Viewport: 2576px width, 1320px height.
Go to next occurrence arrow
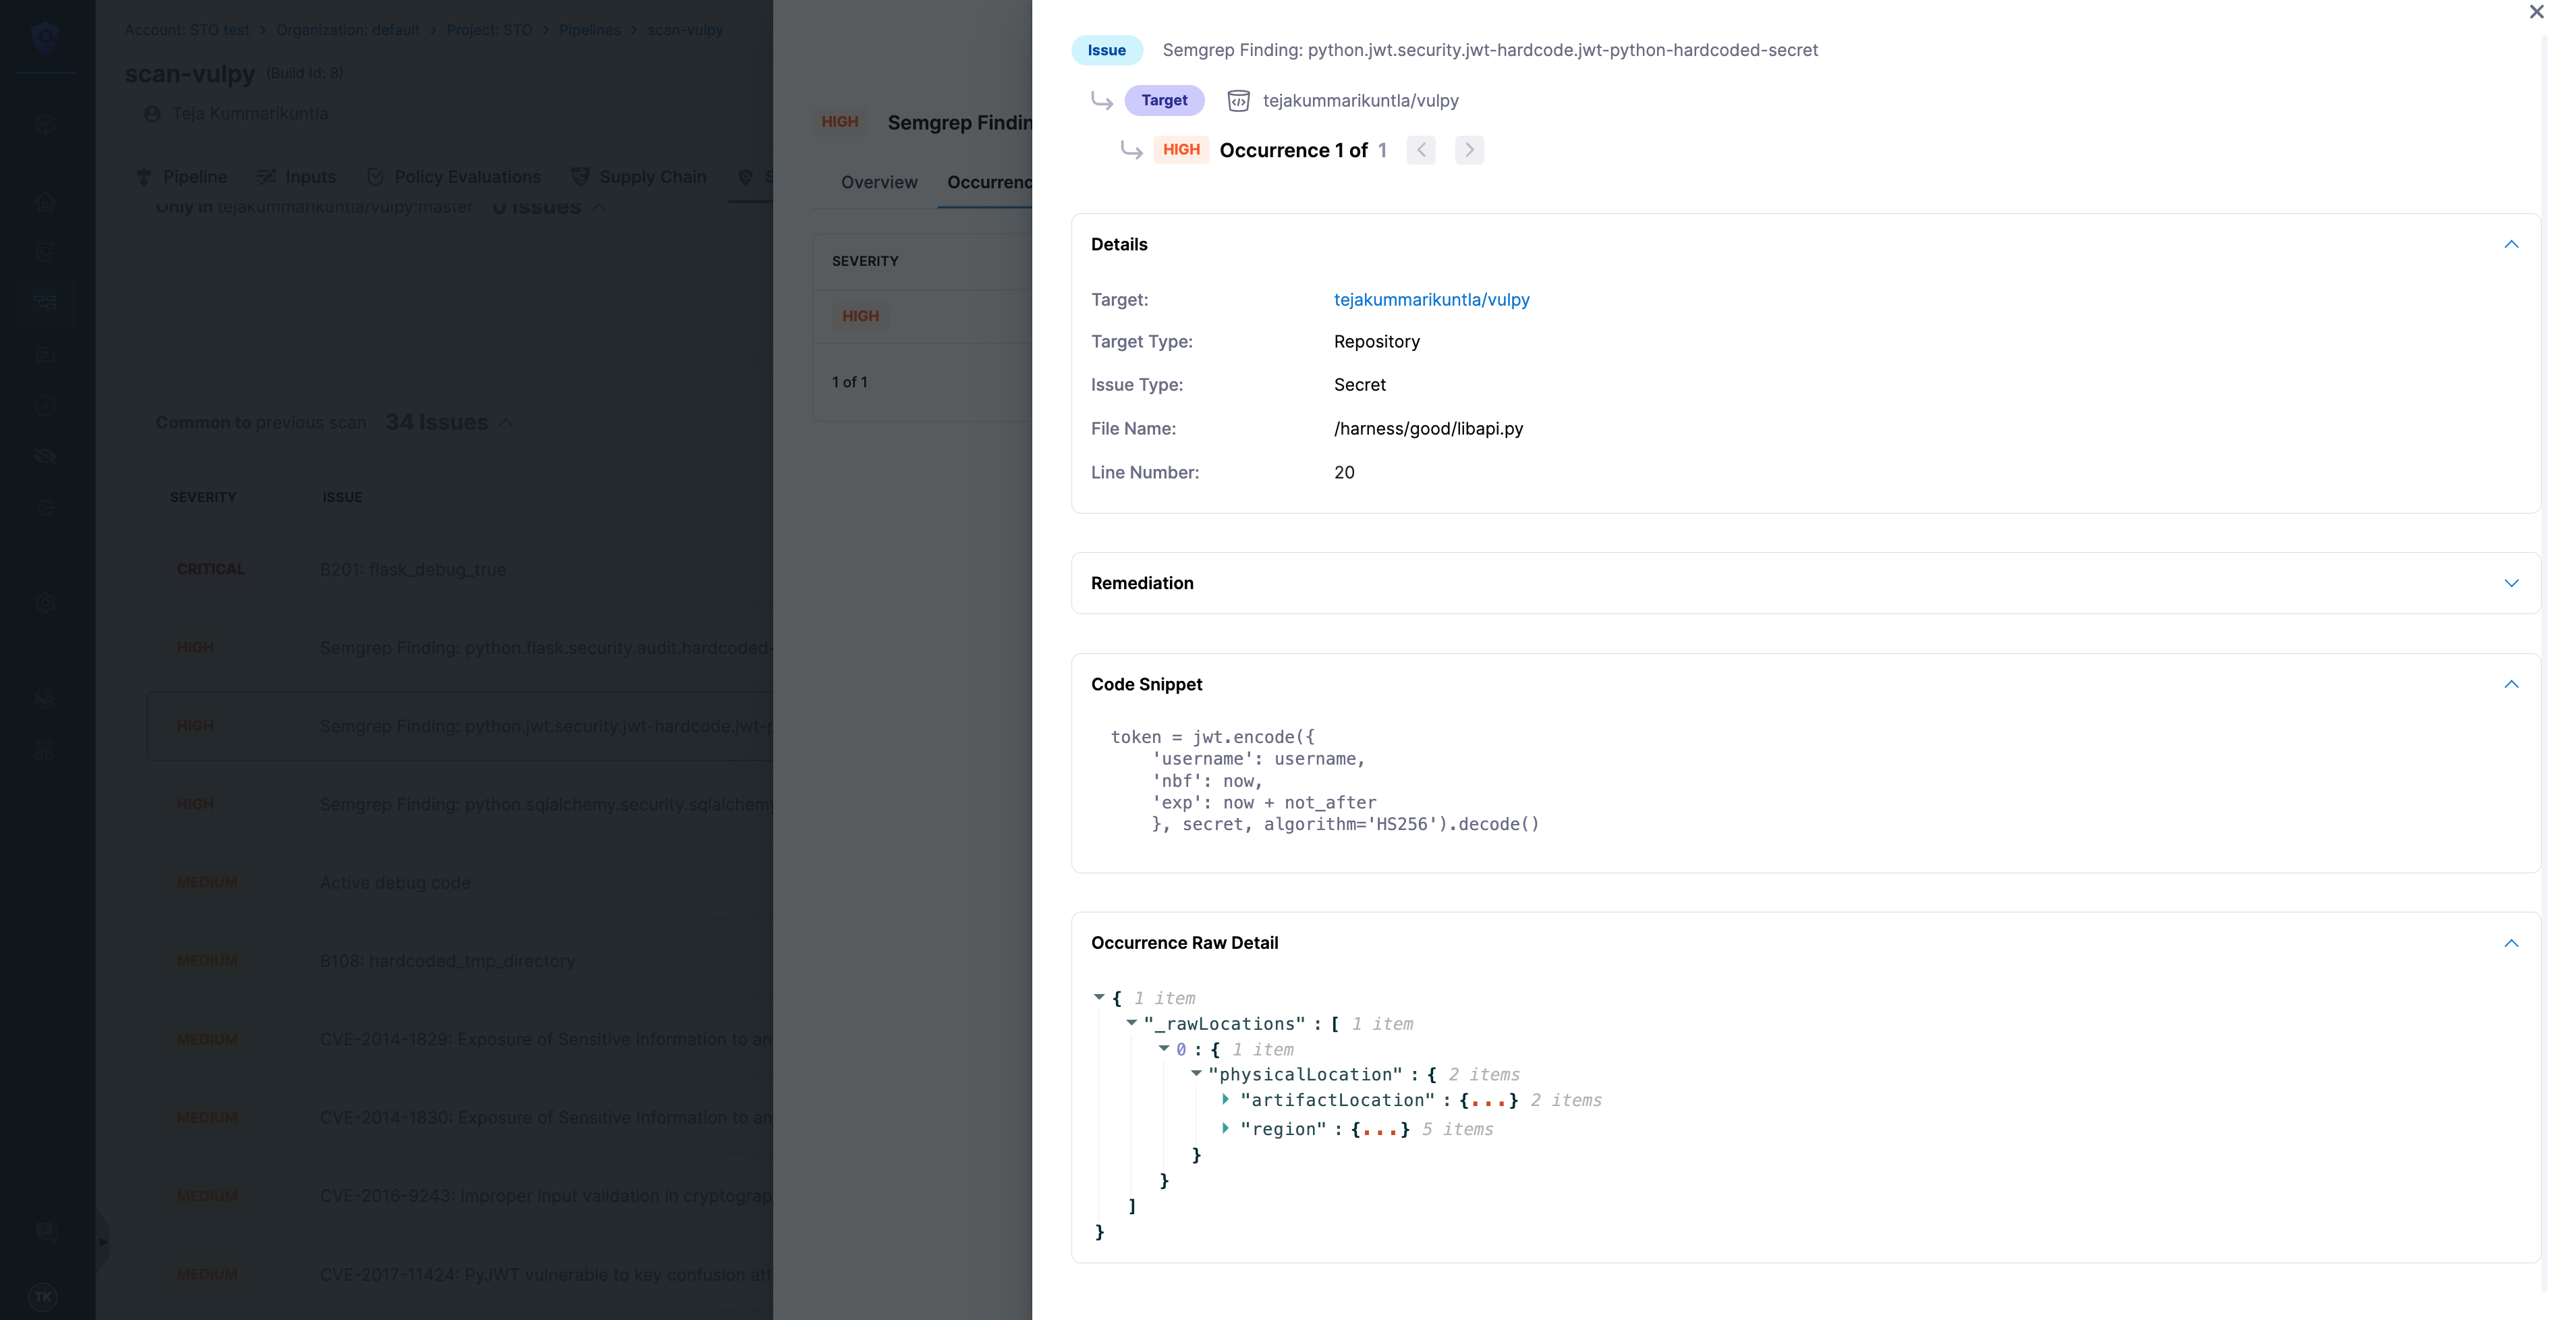click(x=1469, y=150)
